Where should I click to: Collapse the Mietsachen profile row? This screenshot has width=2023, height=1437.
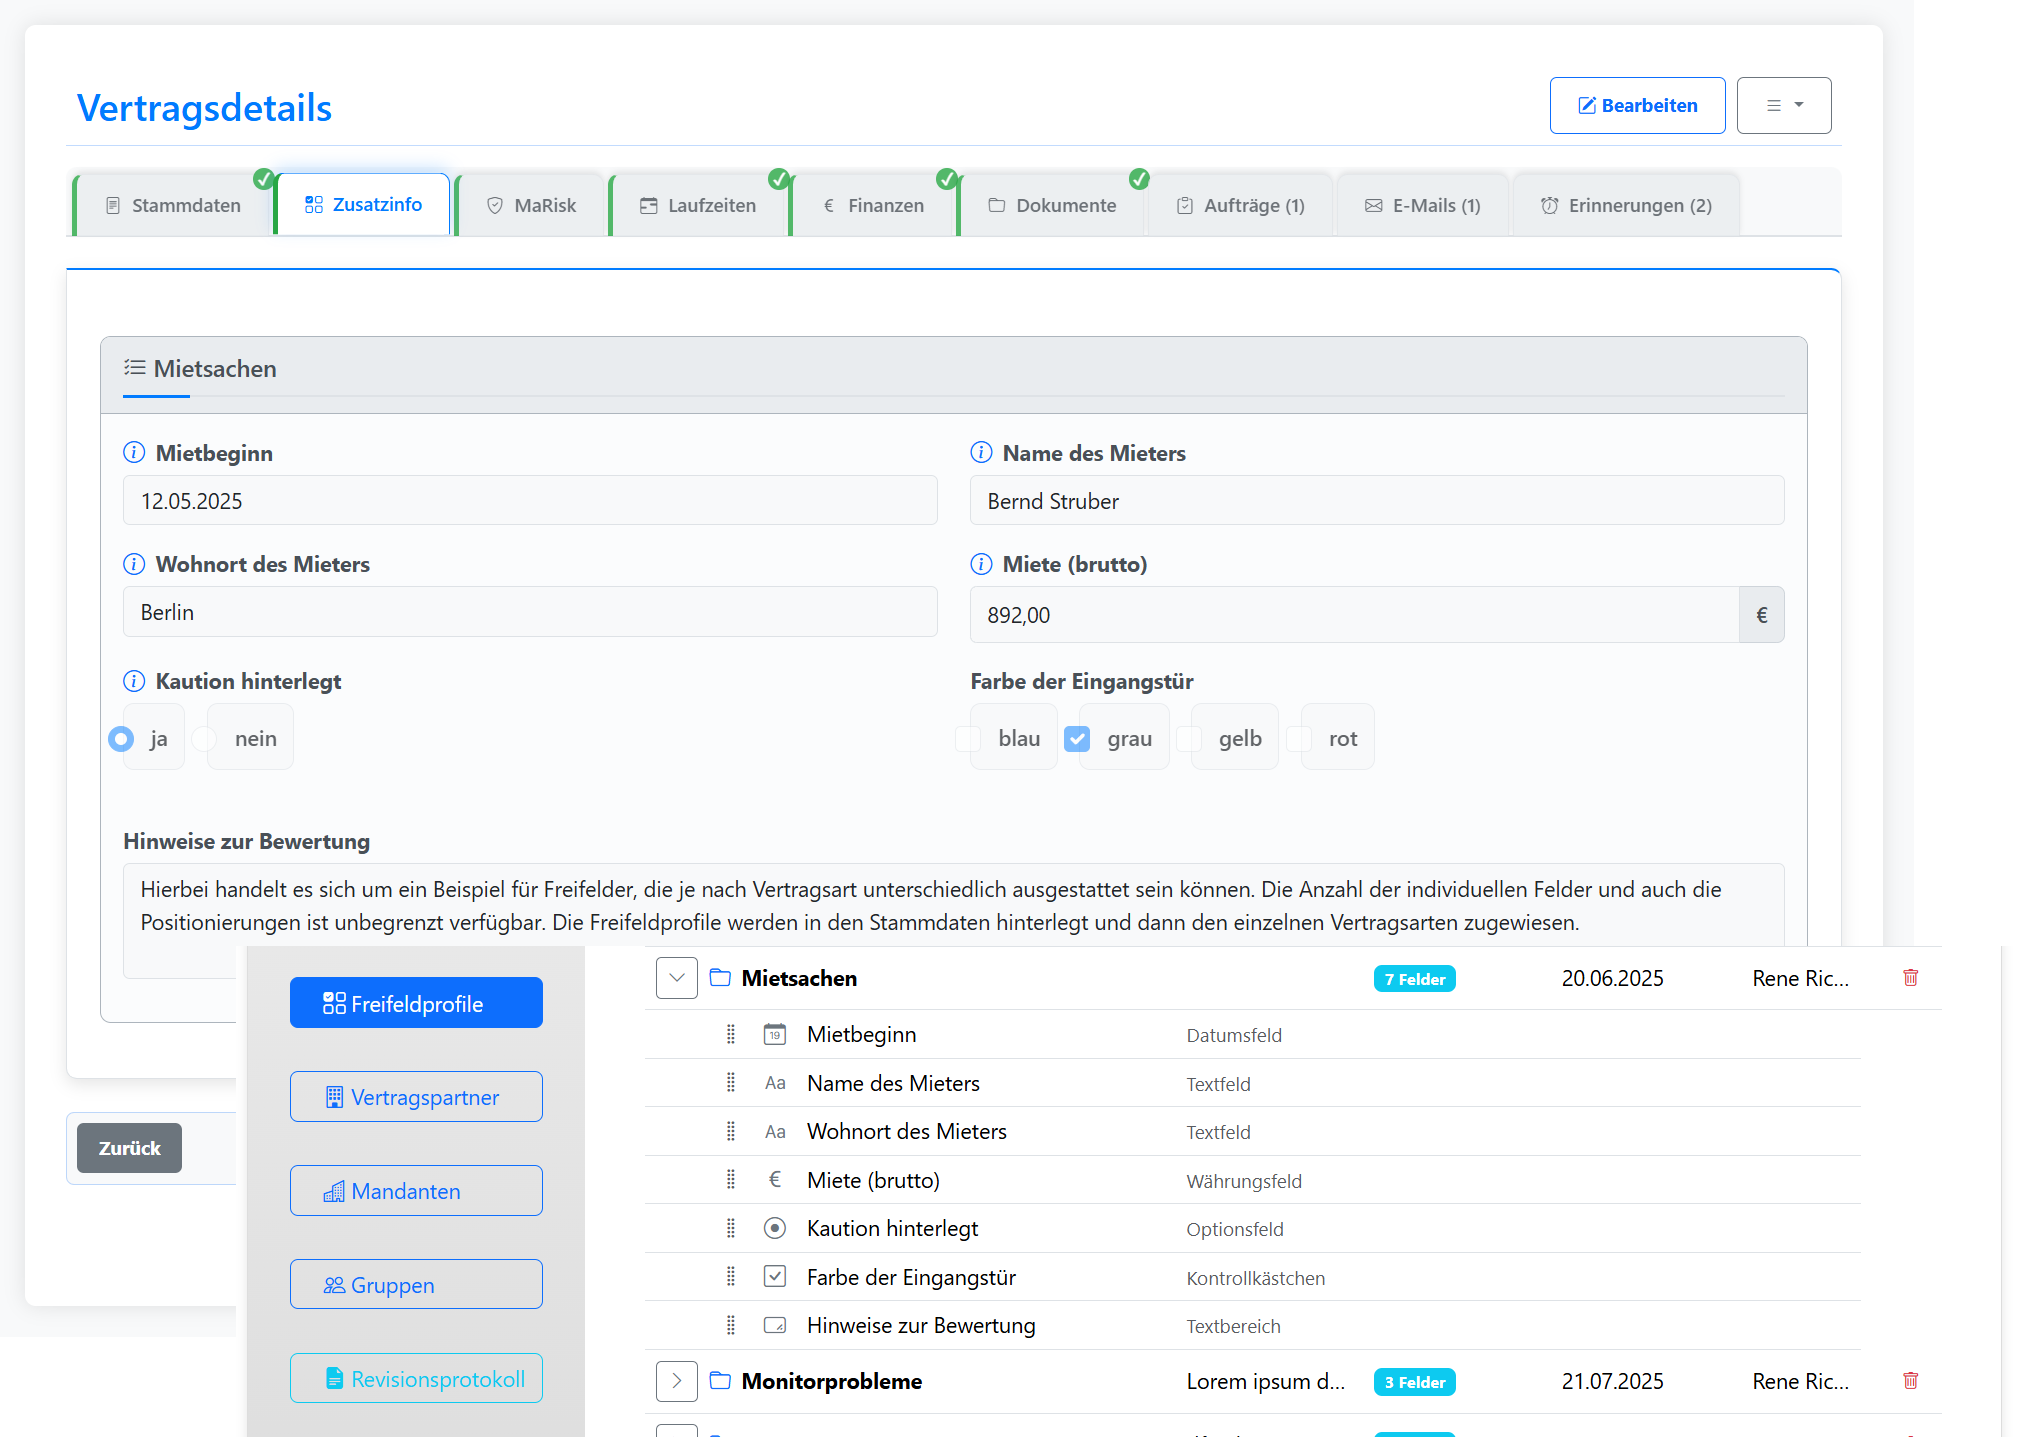677,978
